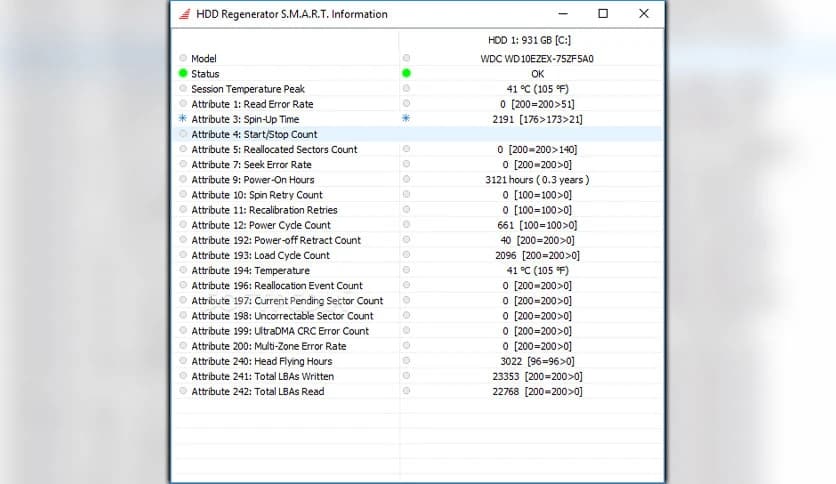836x484 pixels.
Task: Click the 3121 hours ( 0.3 years ) value
Action: point(537,180)
